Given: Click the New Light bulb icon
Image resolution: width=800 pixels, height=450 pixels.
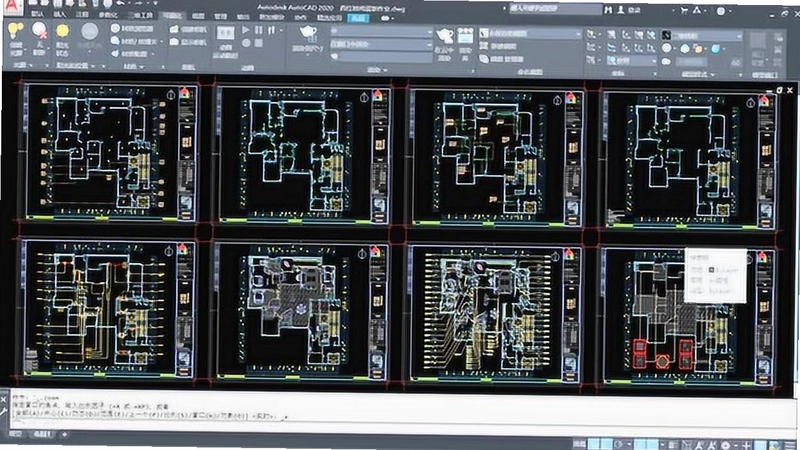Looking at the screenshot, I should 15,32.
